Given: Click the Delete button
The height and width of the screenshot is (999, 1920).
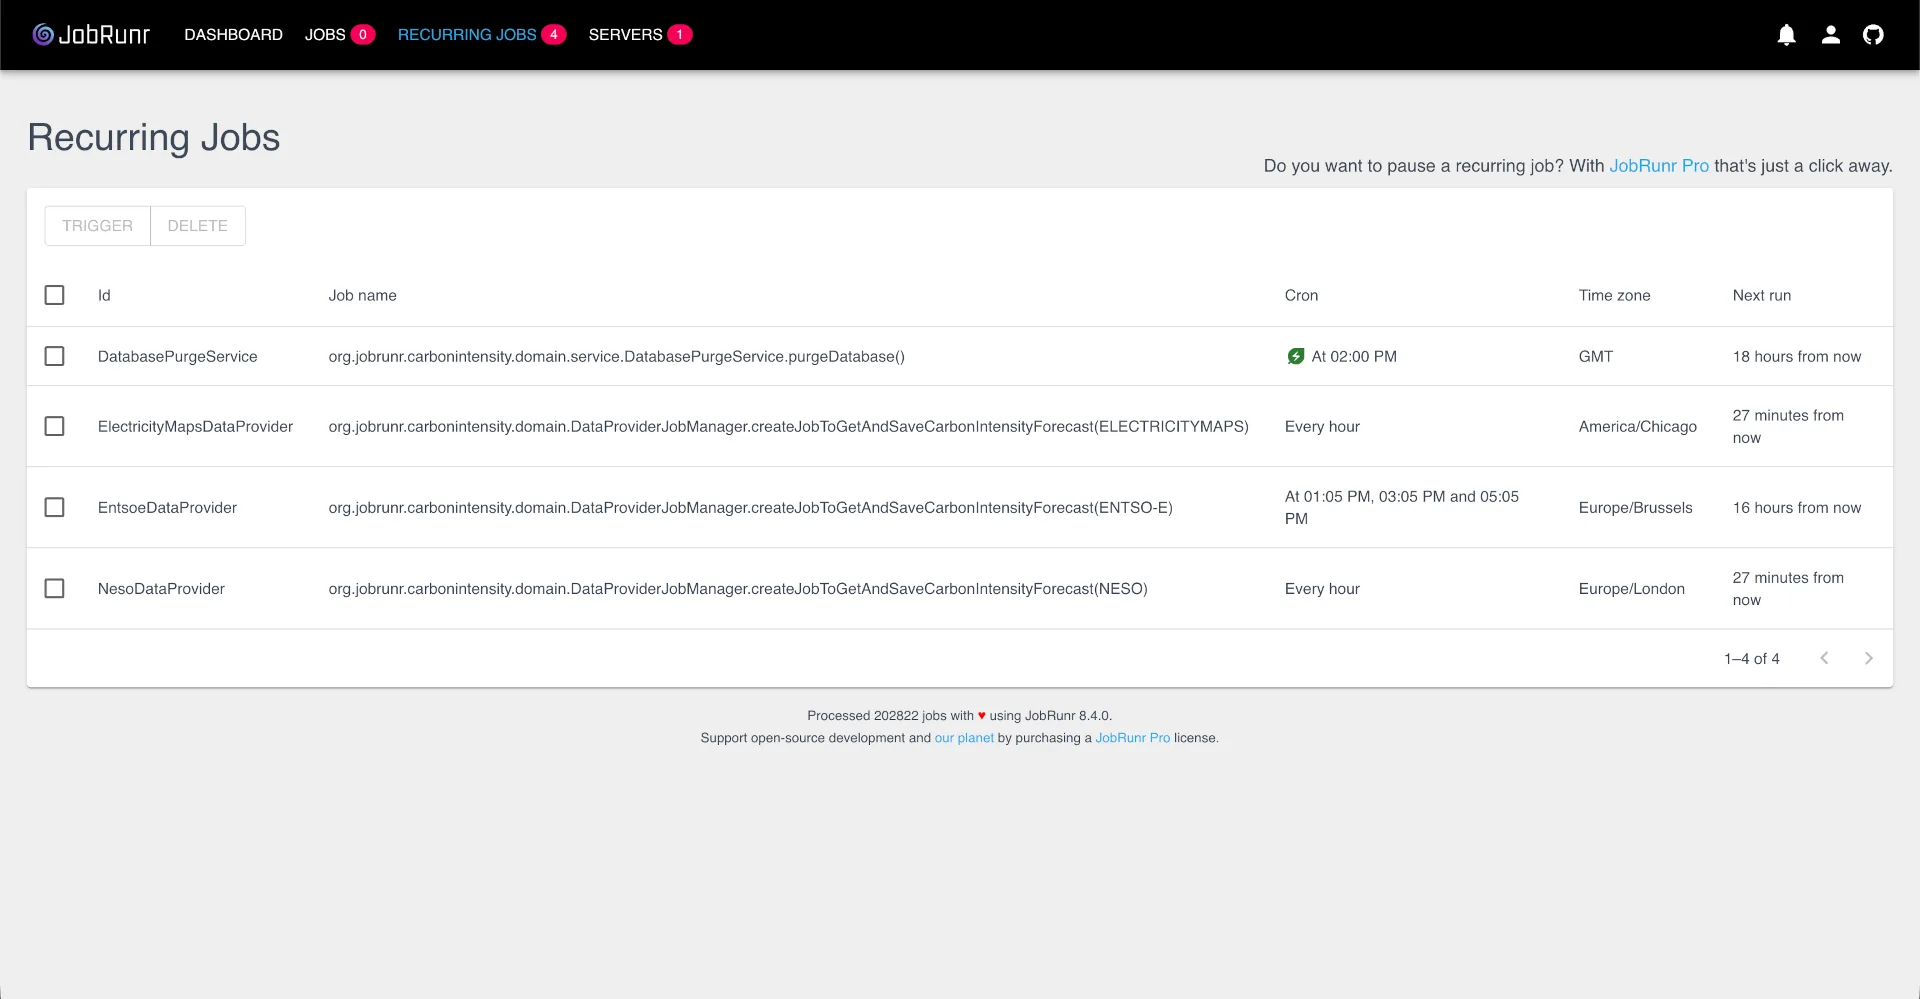Looking at the screenshot, I should point(198,226).
